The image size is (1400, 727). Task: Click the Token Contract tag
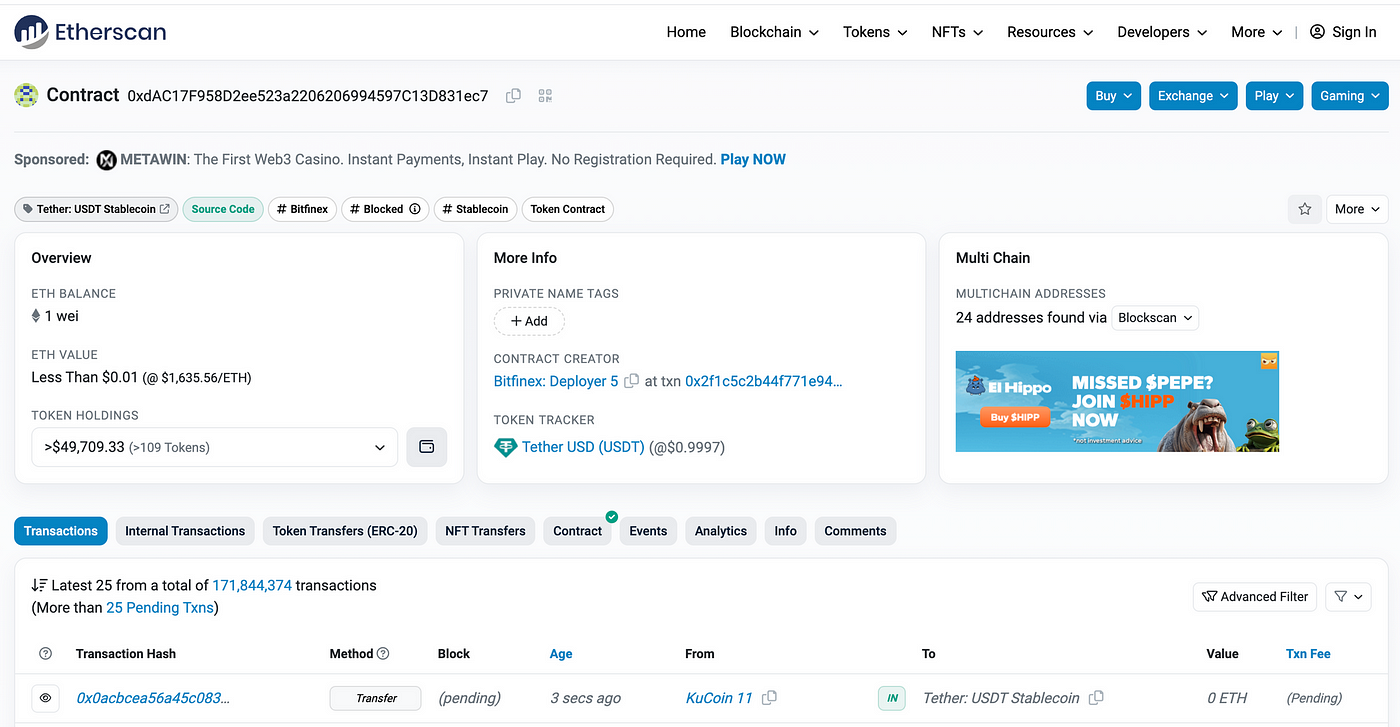pos(567,209)
